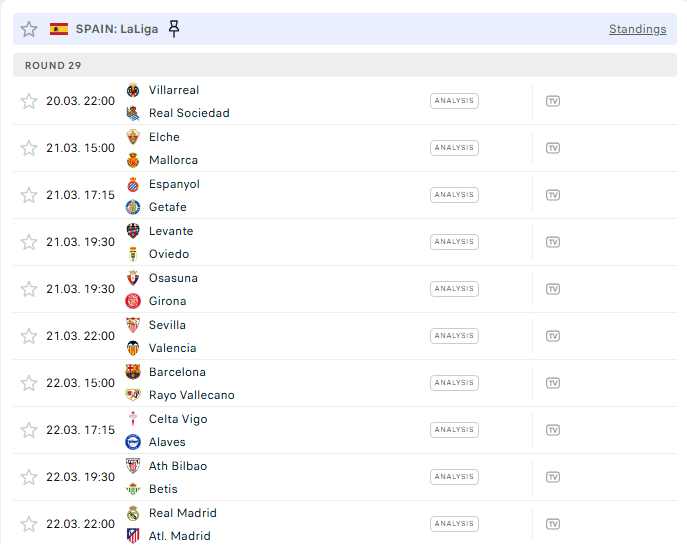The image size is (687, 545).
Task: Click the Ath Bilbao crest icon
Action: pyautogui.click(x=133, y=466)
